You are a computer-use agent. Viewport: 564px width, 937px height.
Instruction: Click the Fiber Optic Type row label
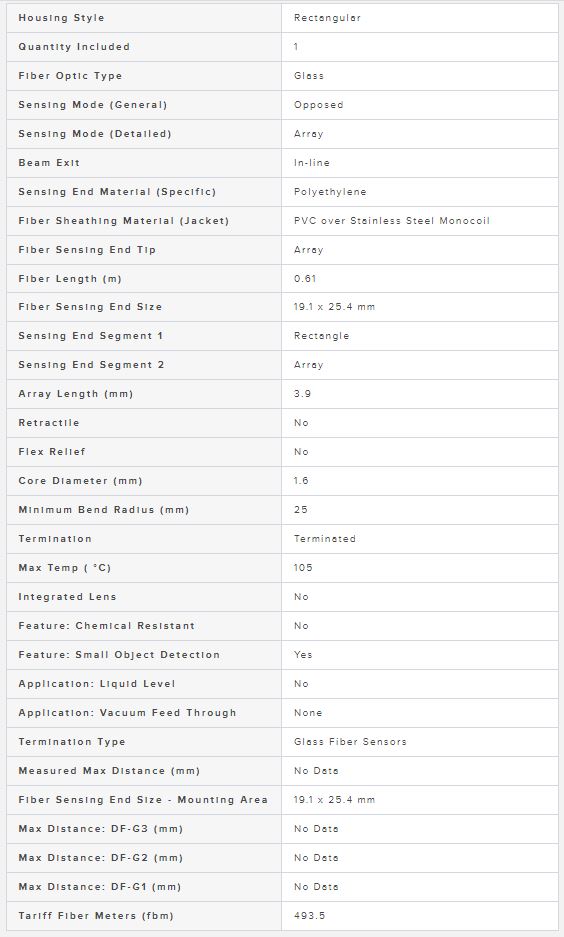pyautogui.click(x=70, y=76)
